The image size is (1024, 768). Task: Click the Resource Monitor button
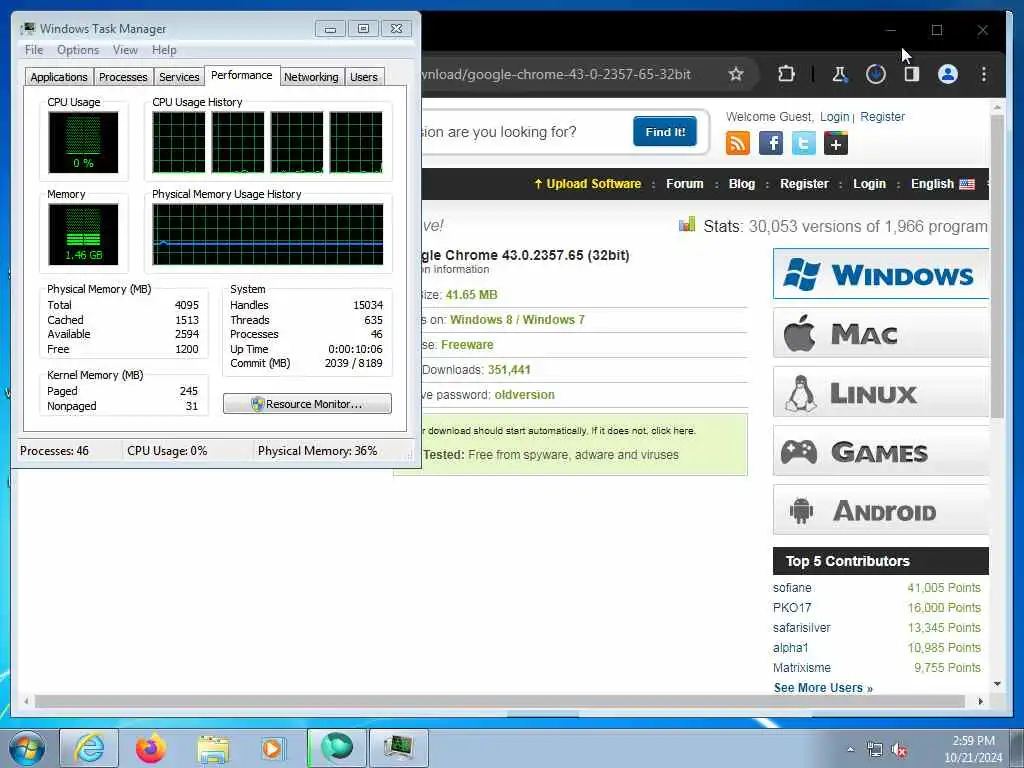tap(308, 404)
